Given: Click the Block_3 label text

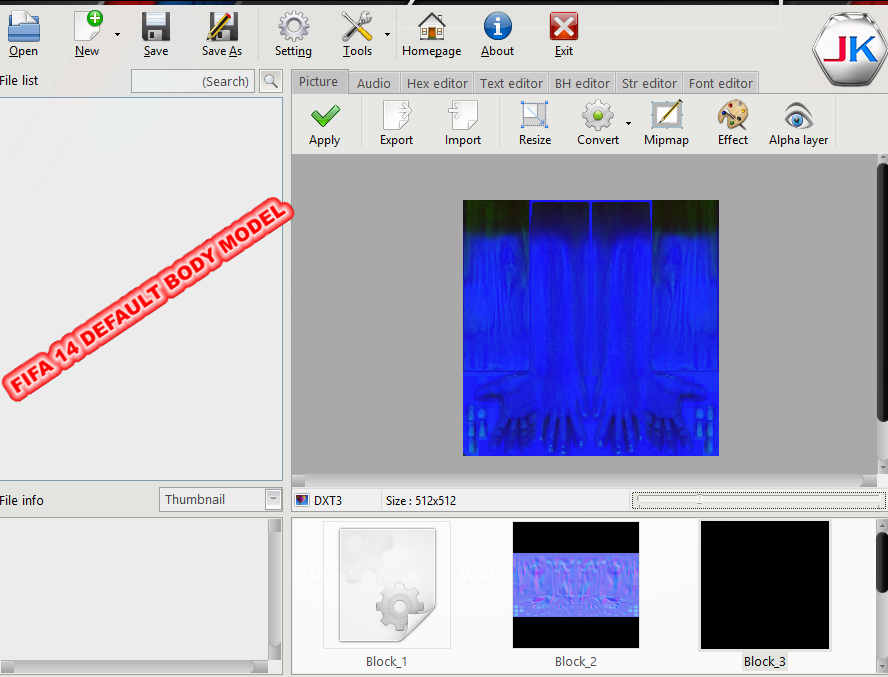Looking at the screenshot, I should (765, 661).
